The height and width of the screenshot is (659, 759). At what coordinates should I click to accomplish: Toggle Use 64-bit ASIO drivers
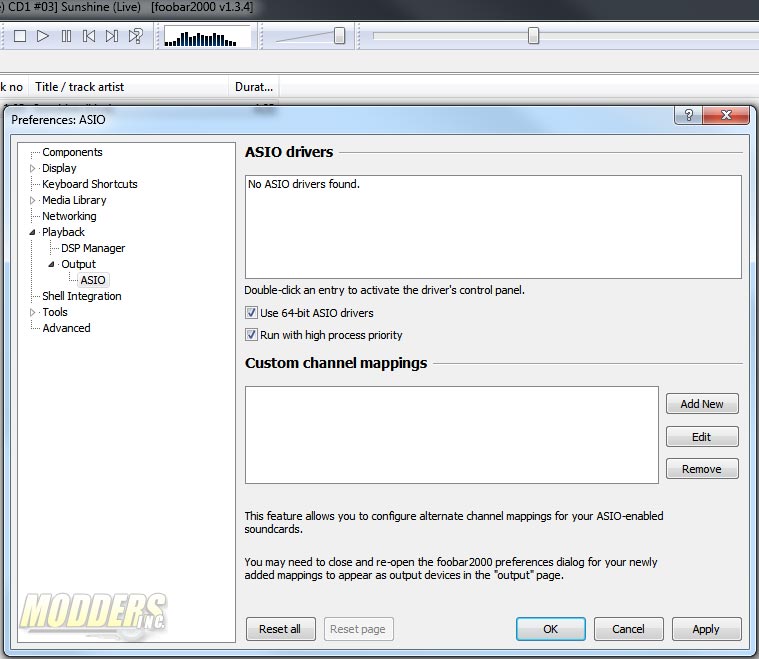pos(251,313)
